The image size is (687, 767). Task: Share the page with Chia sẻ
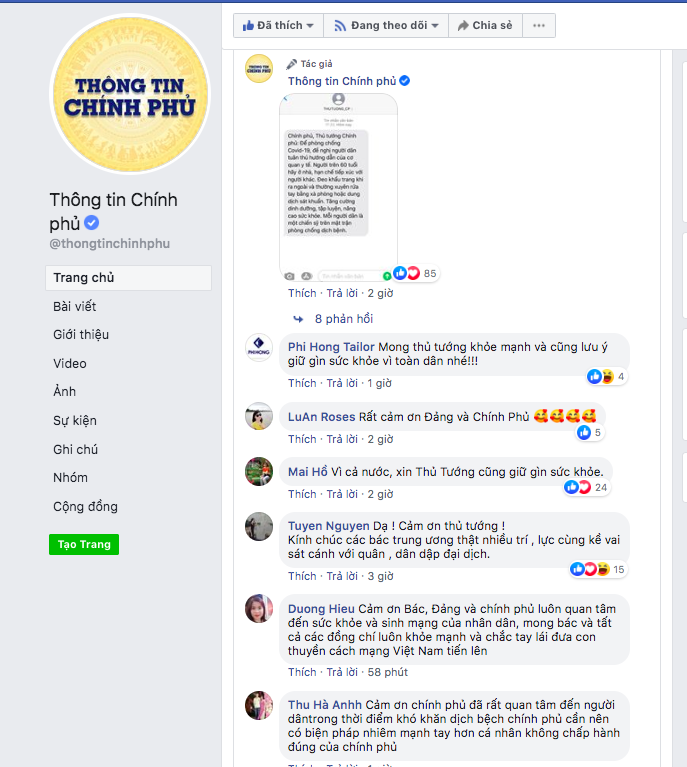pyautogui.click(x=485, y=25)
